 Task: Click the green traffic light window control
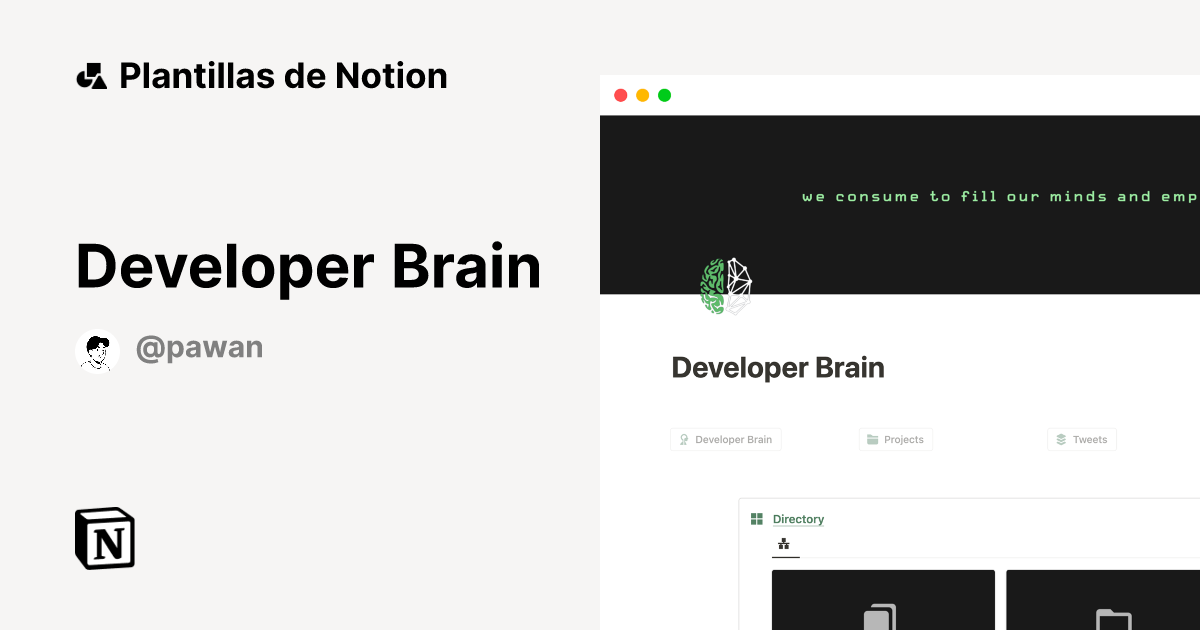click(663, 95)
